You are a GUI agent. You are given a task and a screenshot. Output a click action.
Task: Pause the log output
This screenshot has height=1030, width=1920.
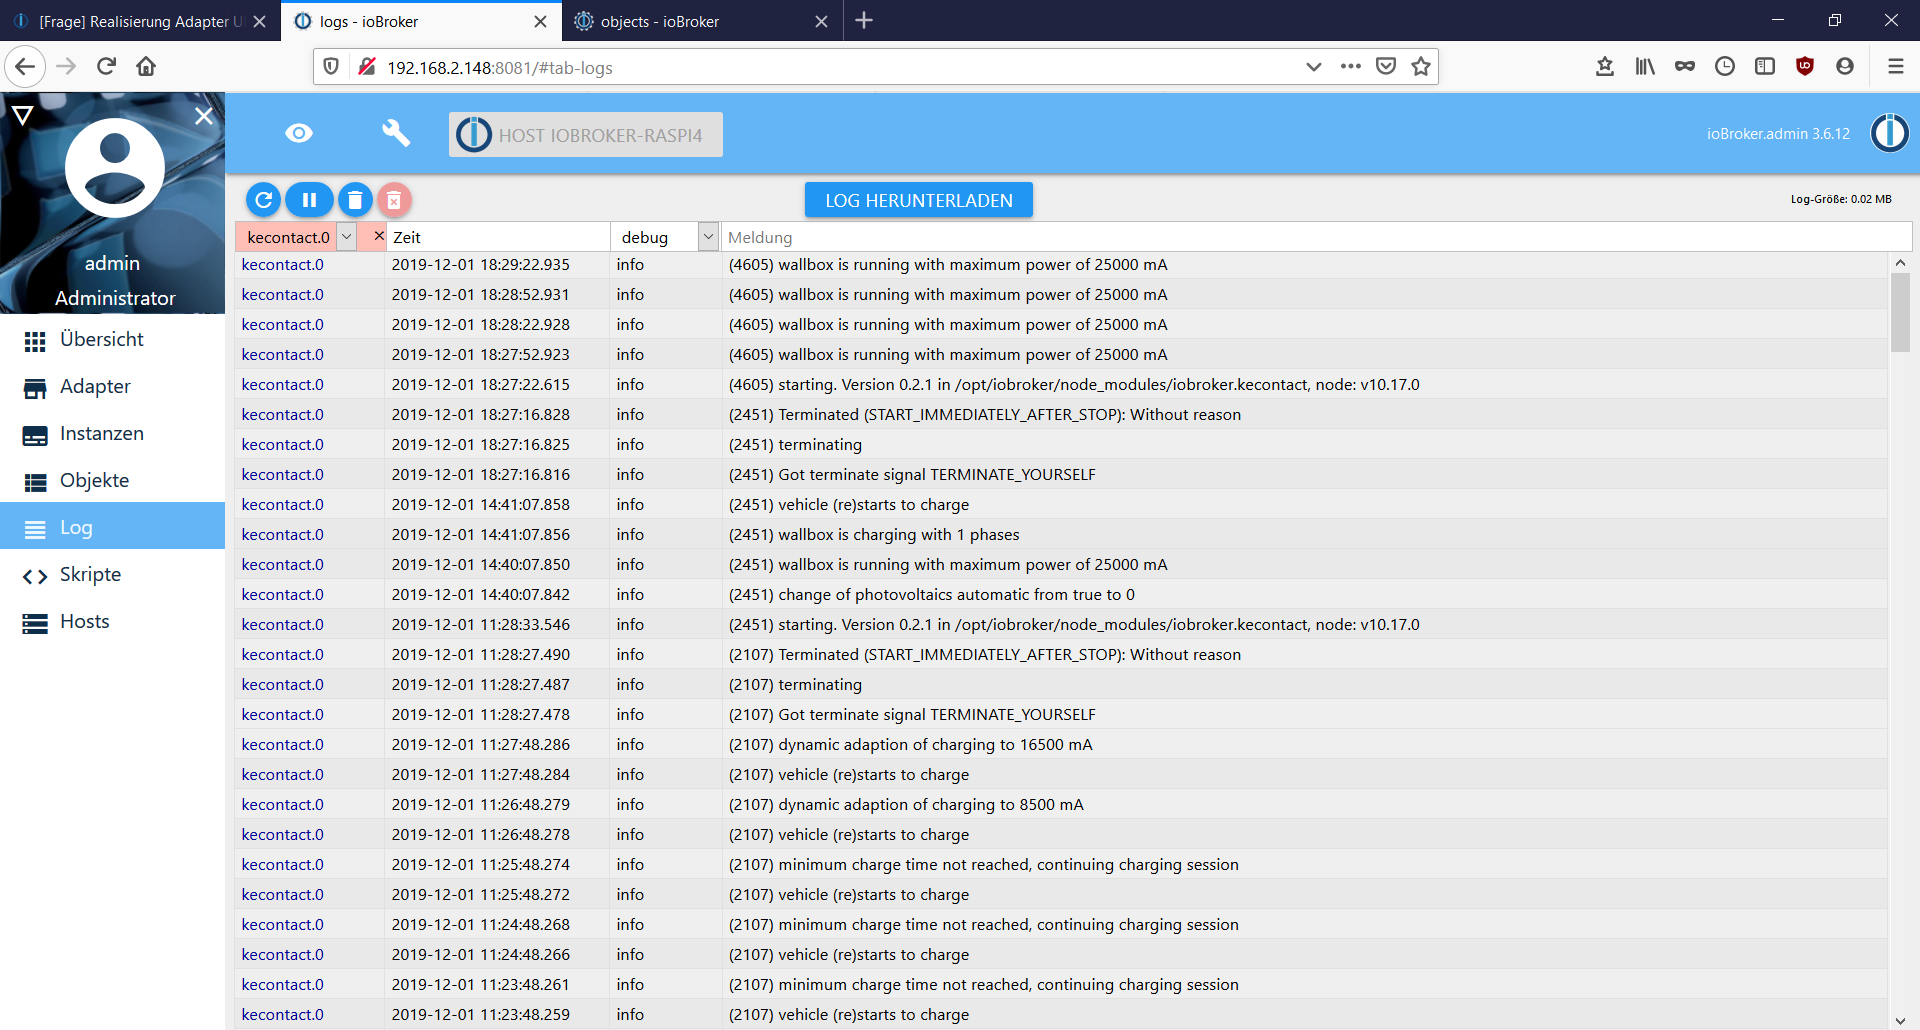(x=309, y=200)
